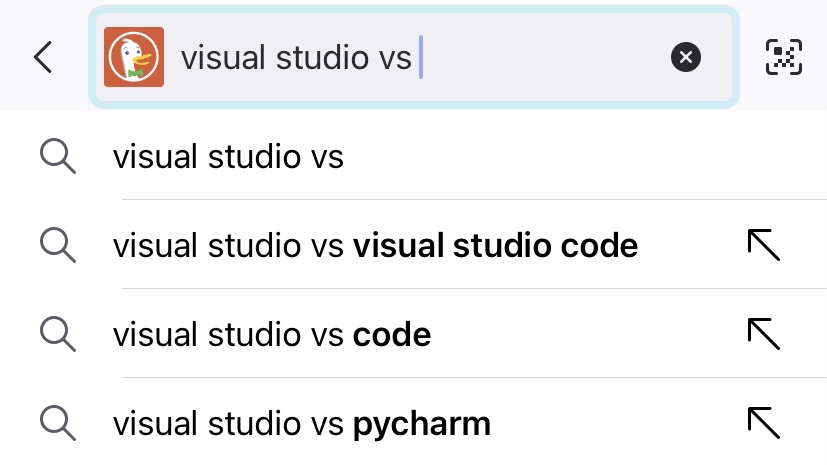827x465 pixels.
Task: Click magnifier icon beside plain 'visual studio vs'
Action: pyautogui.click(x=58, y=156)
